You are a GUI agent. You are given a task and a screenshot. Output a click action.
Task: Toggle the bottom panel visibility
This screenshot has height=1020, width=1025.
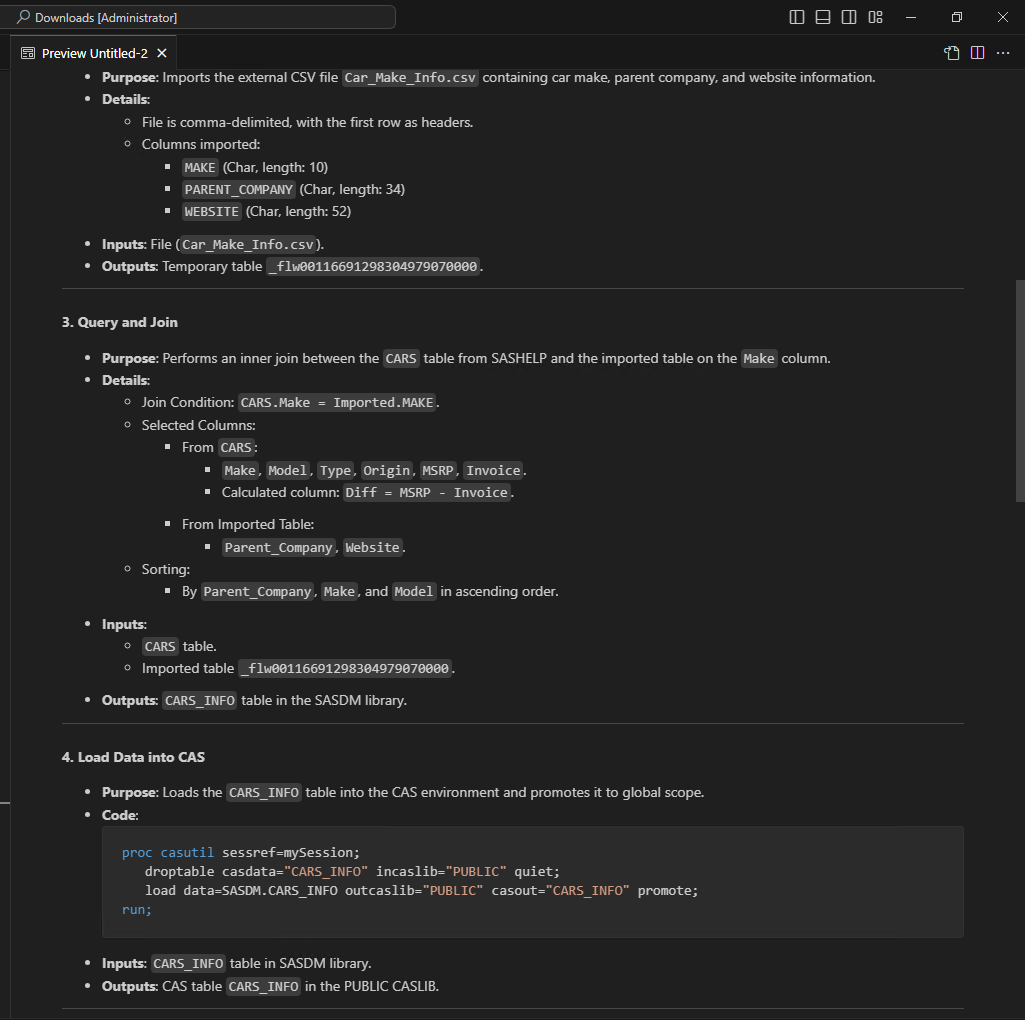pos(822,17)
